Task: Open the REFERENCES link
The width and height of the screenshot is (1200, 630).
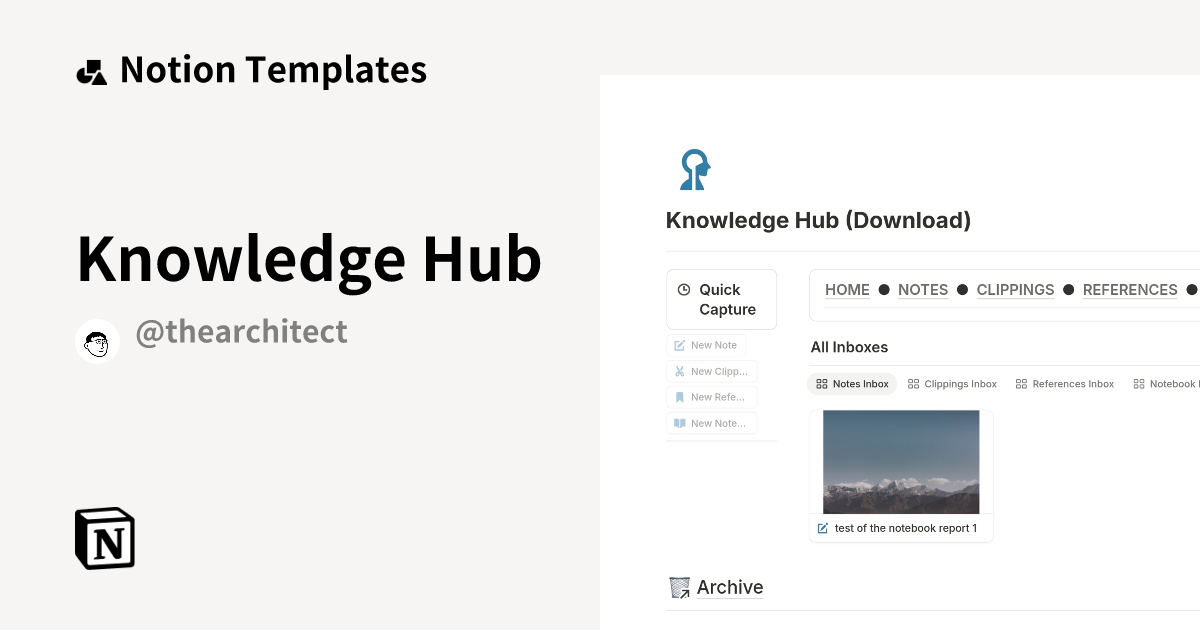Action: [x=1130, y=290]
